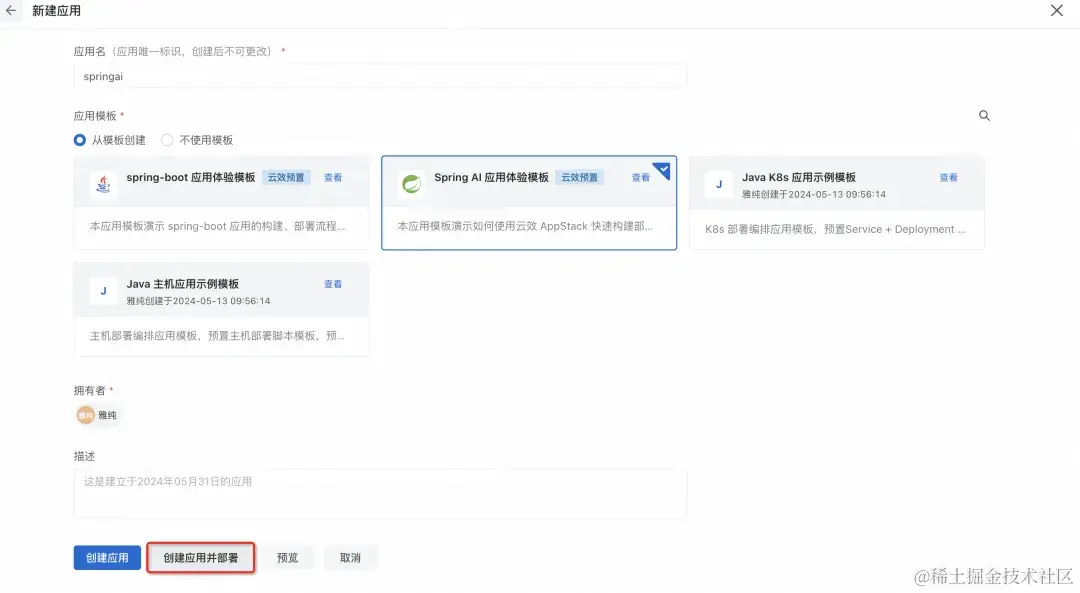Click 主机部署编排应用模板 description text
1080x593 pixels.
coord(217,336)
